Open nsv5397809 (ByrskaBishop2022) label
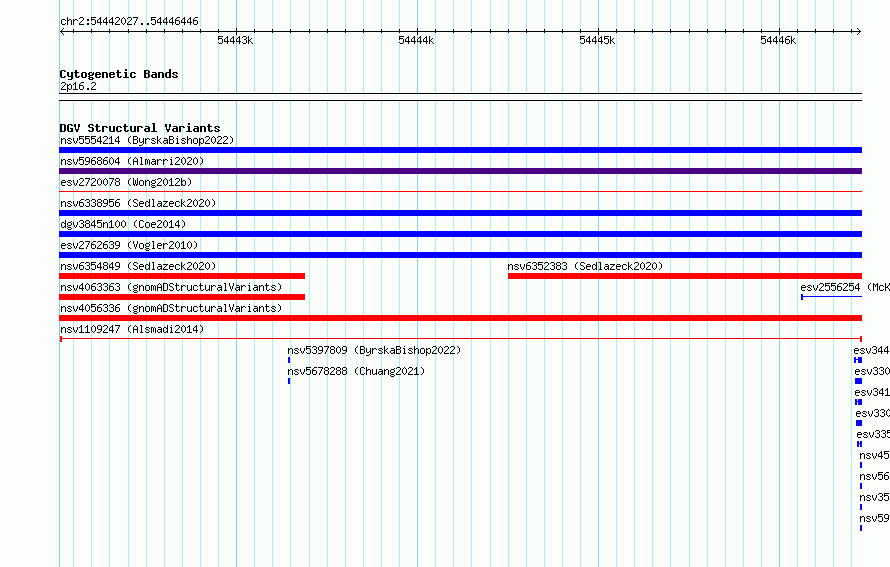890x567 pixels. pyautogui.click(x=374, y=350)
